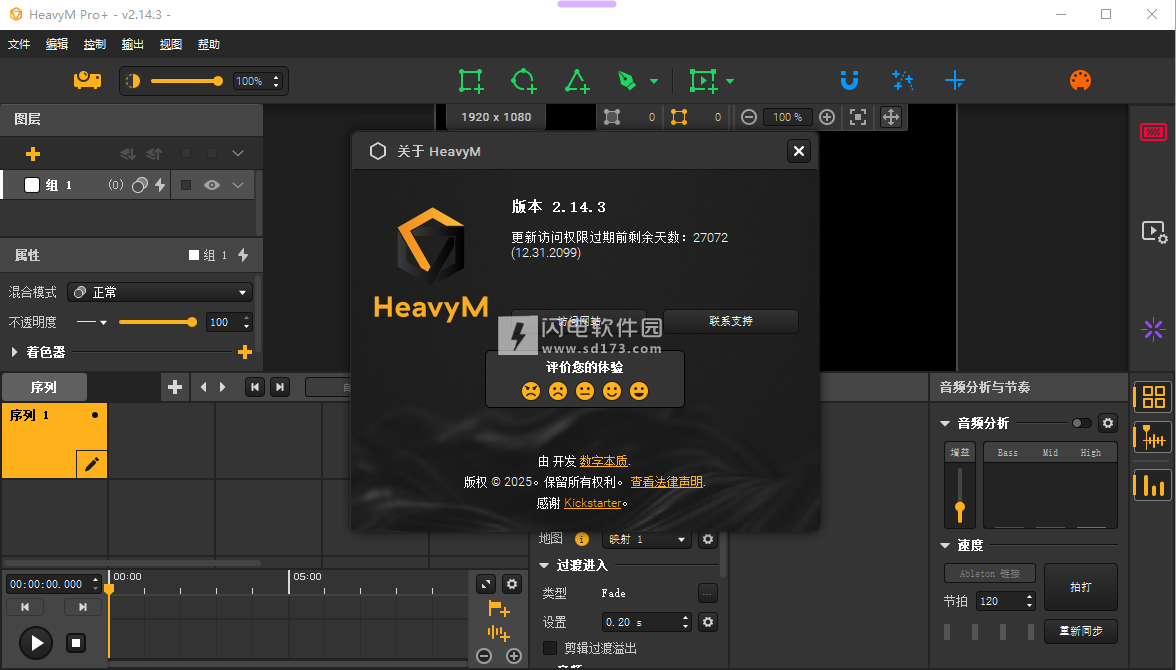Click the contact support button

click(x=731, y=321)
